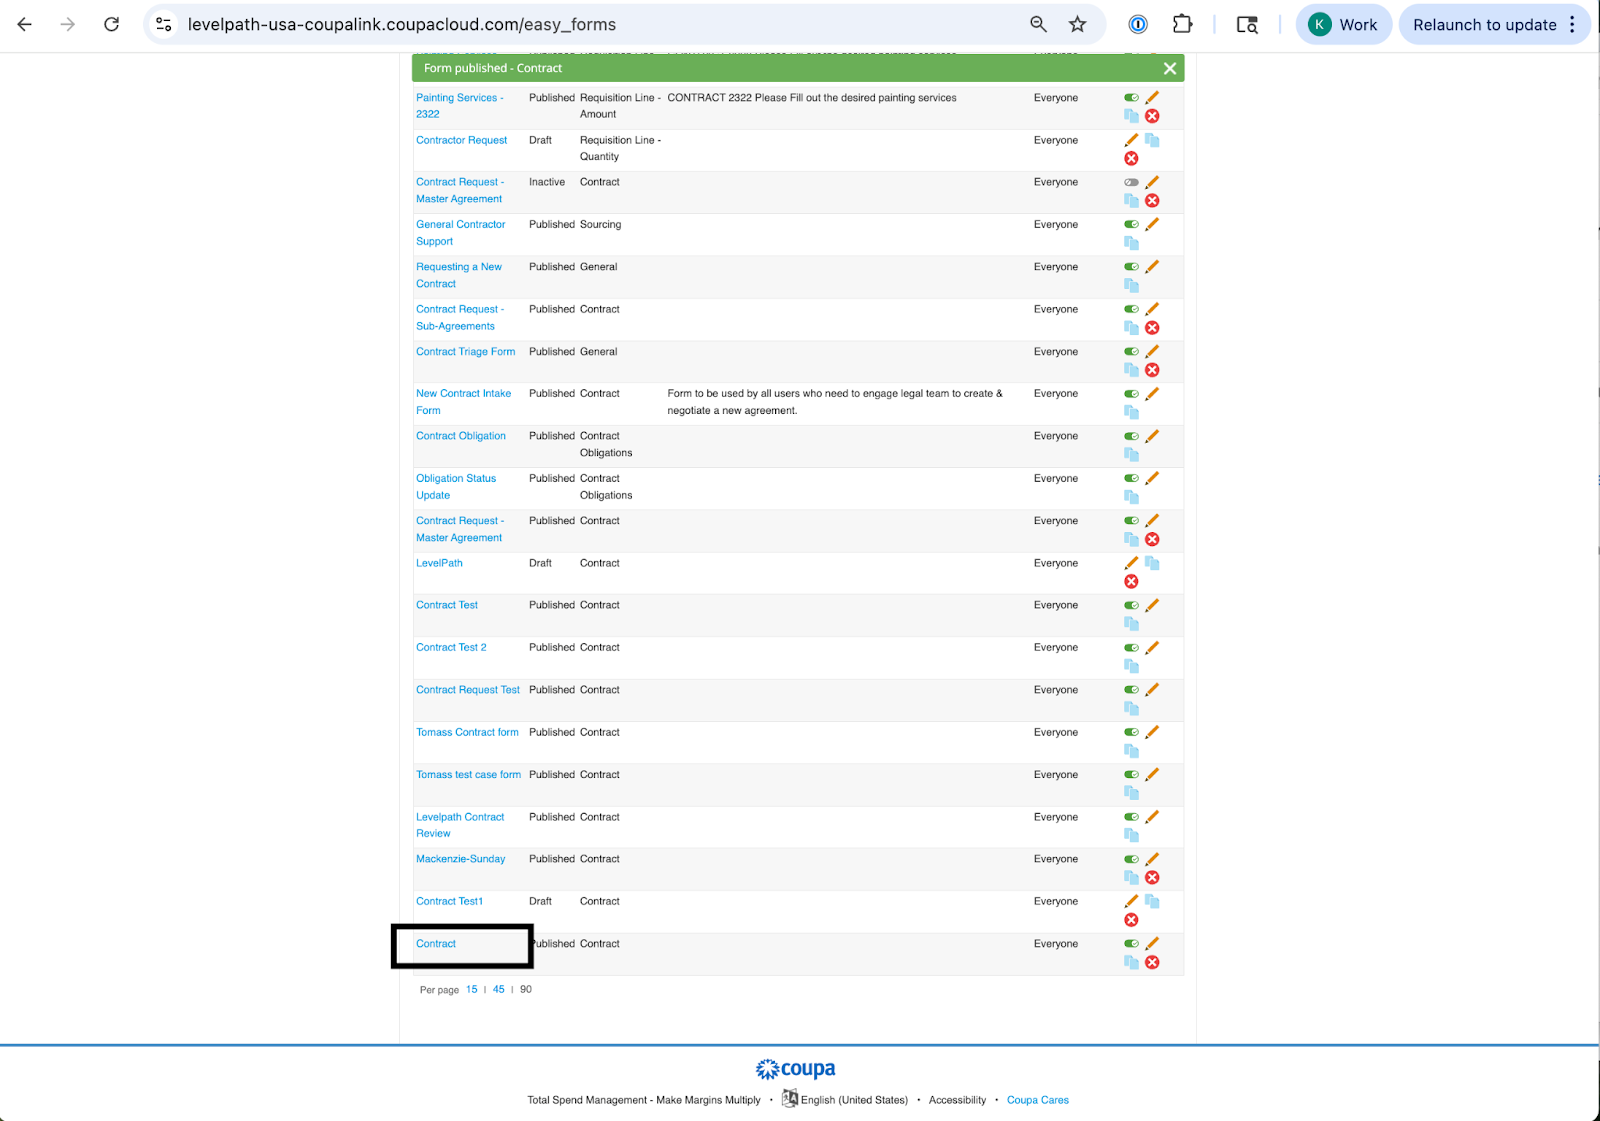
Task: Deactivate the Requesting a New Contract form
Action: point(1131,267)
